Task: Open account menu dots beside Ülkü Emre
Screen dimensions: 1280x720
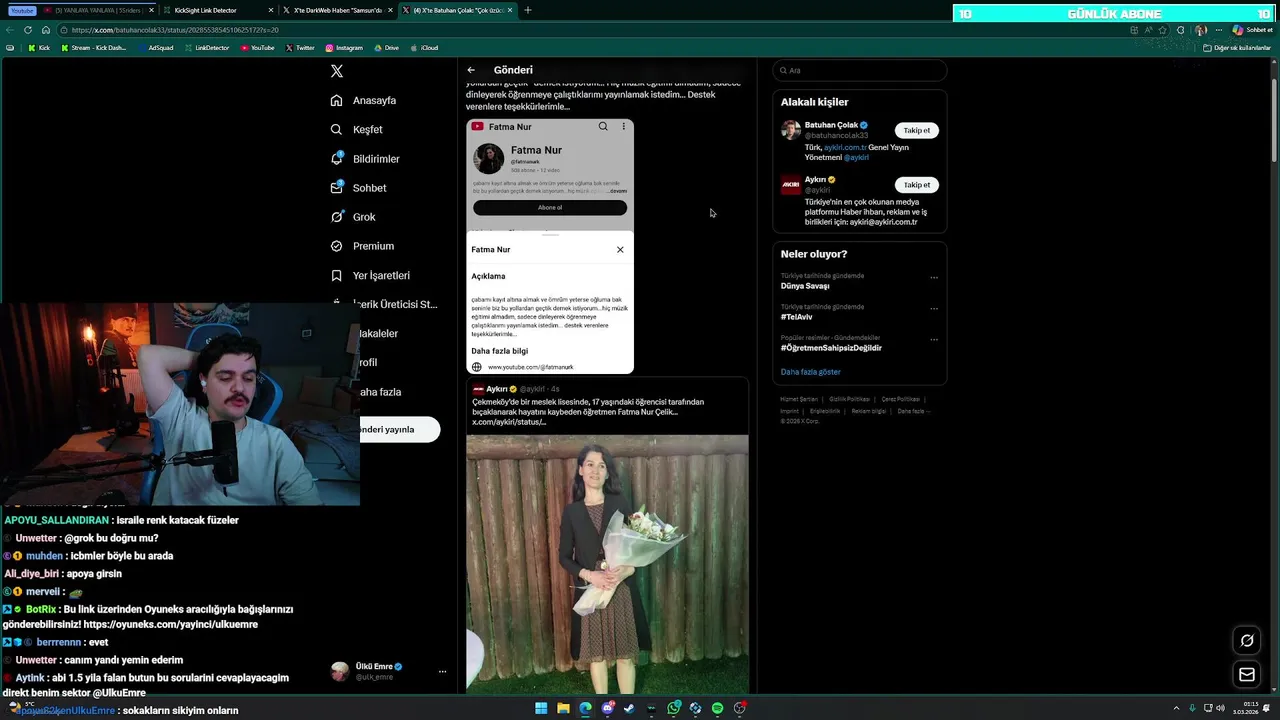Action: [x=442, y=672]
